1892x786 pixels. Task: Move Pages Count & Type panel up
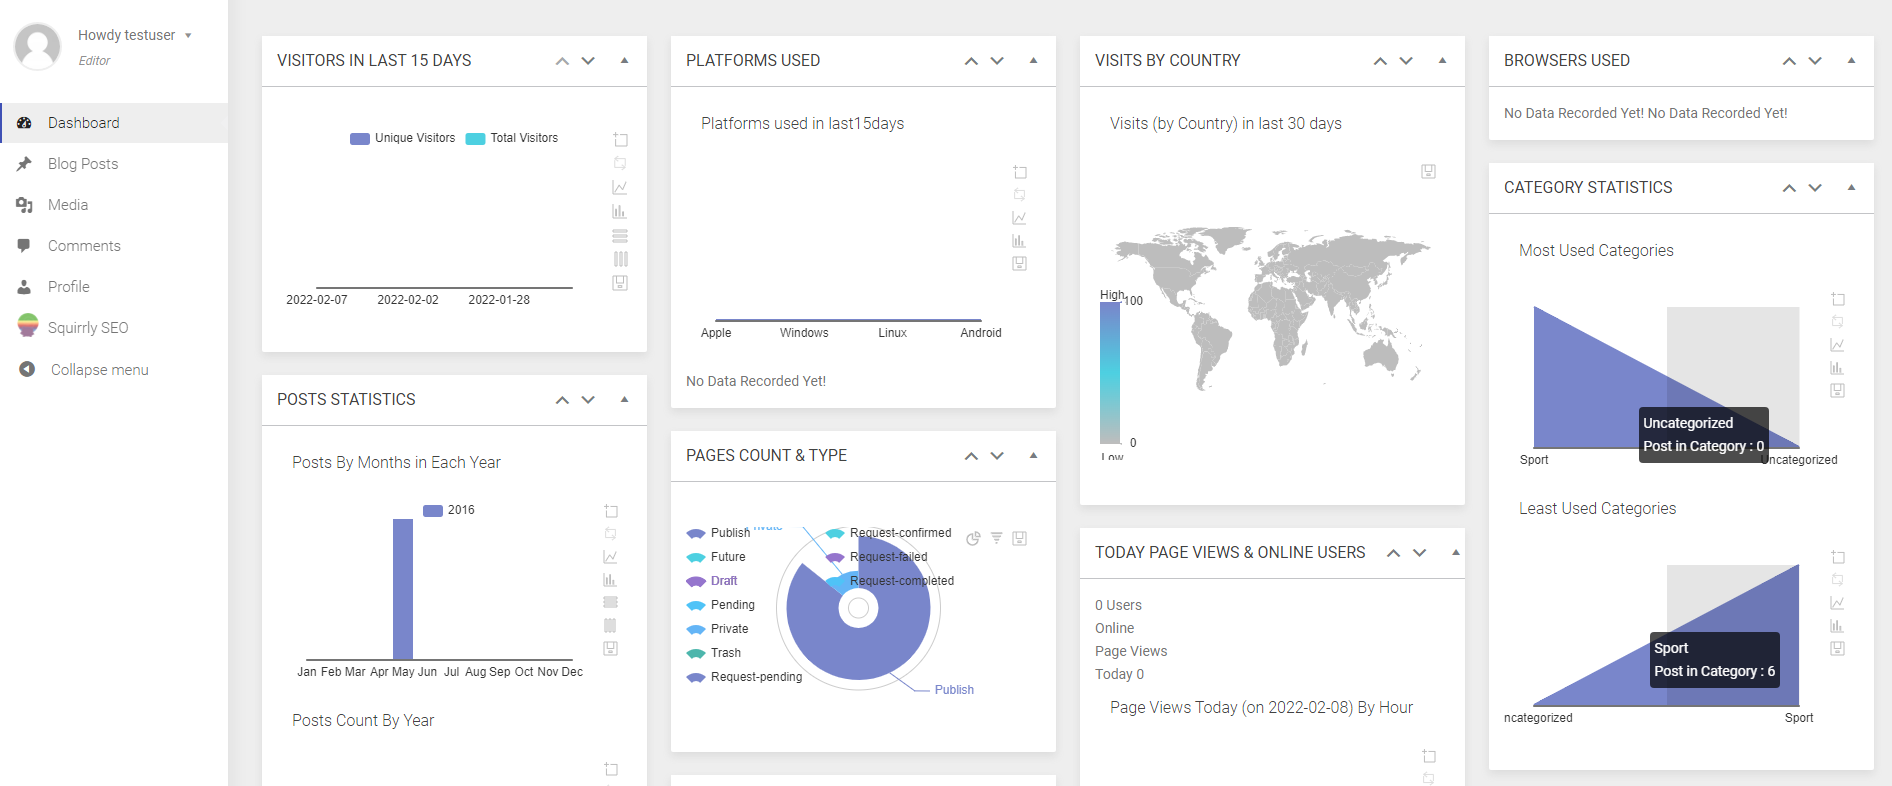[971, 456]
